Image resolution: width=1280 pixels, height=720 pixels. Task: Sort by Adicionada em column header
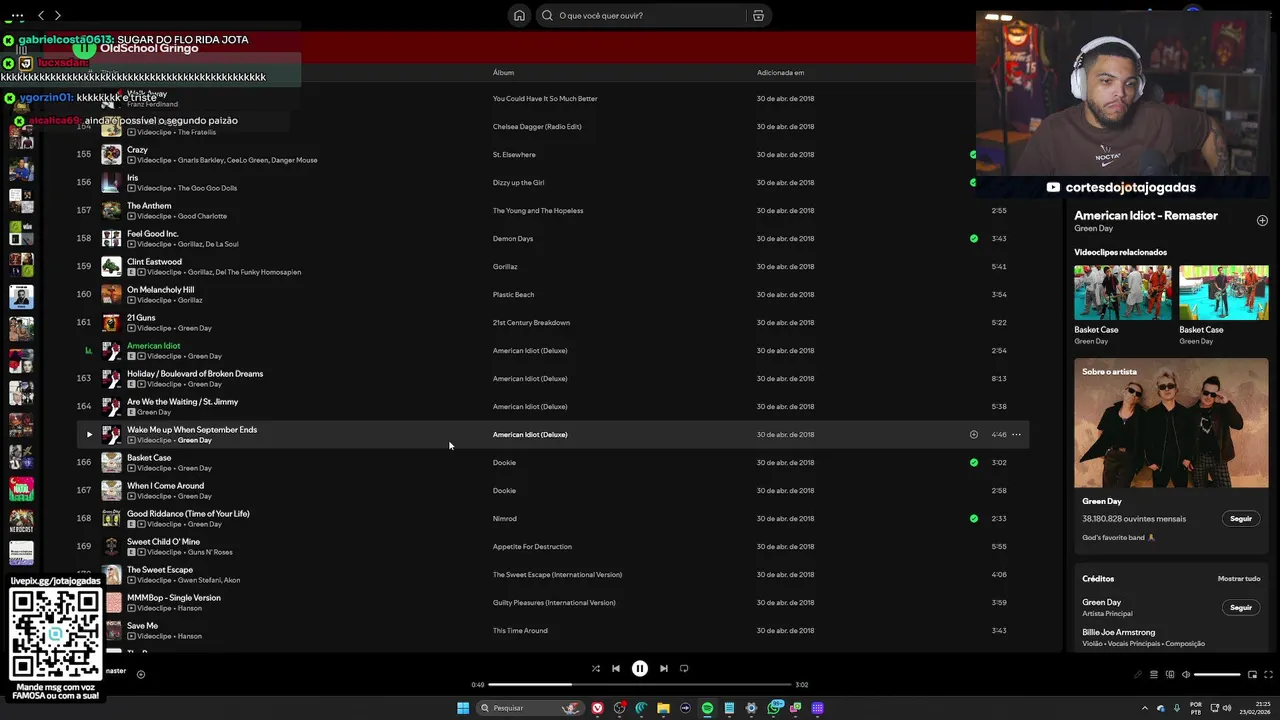[x=780, y=72]
